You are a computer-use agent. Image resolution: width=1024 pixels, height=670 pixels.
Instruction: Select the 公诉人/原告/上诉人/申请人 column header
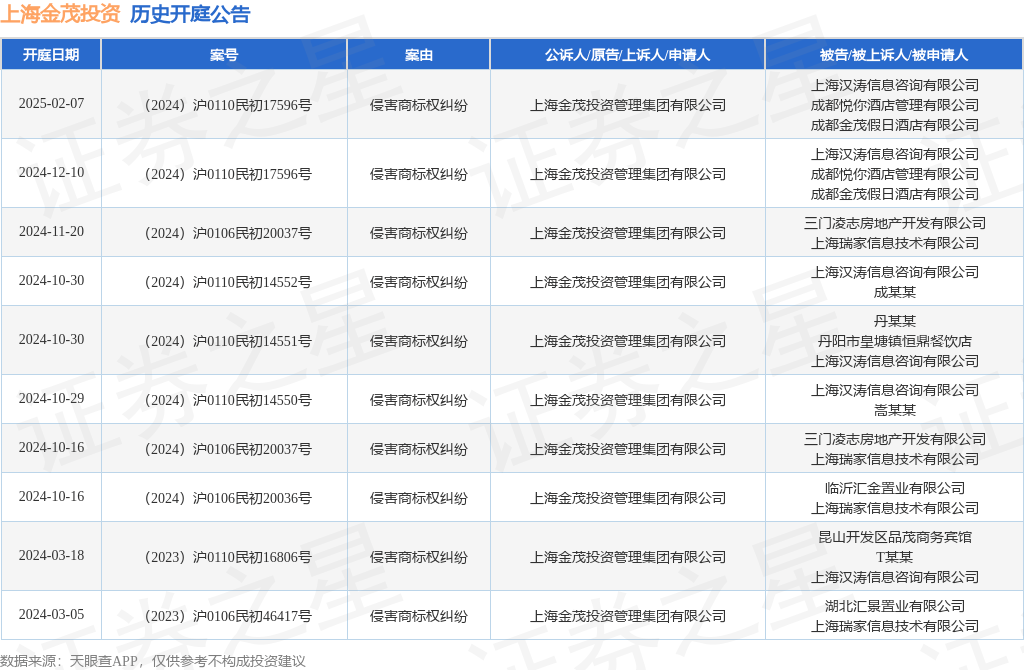pyautogui.click(x=628, y=55)
